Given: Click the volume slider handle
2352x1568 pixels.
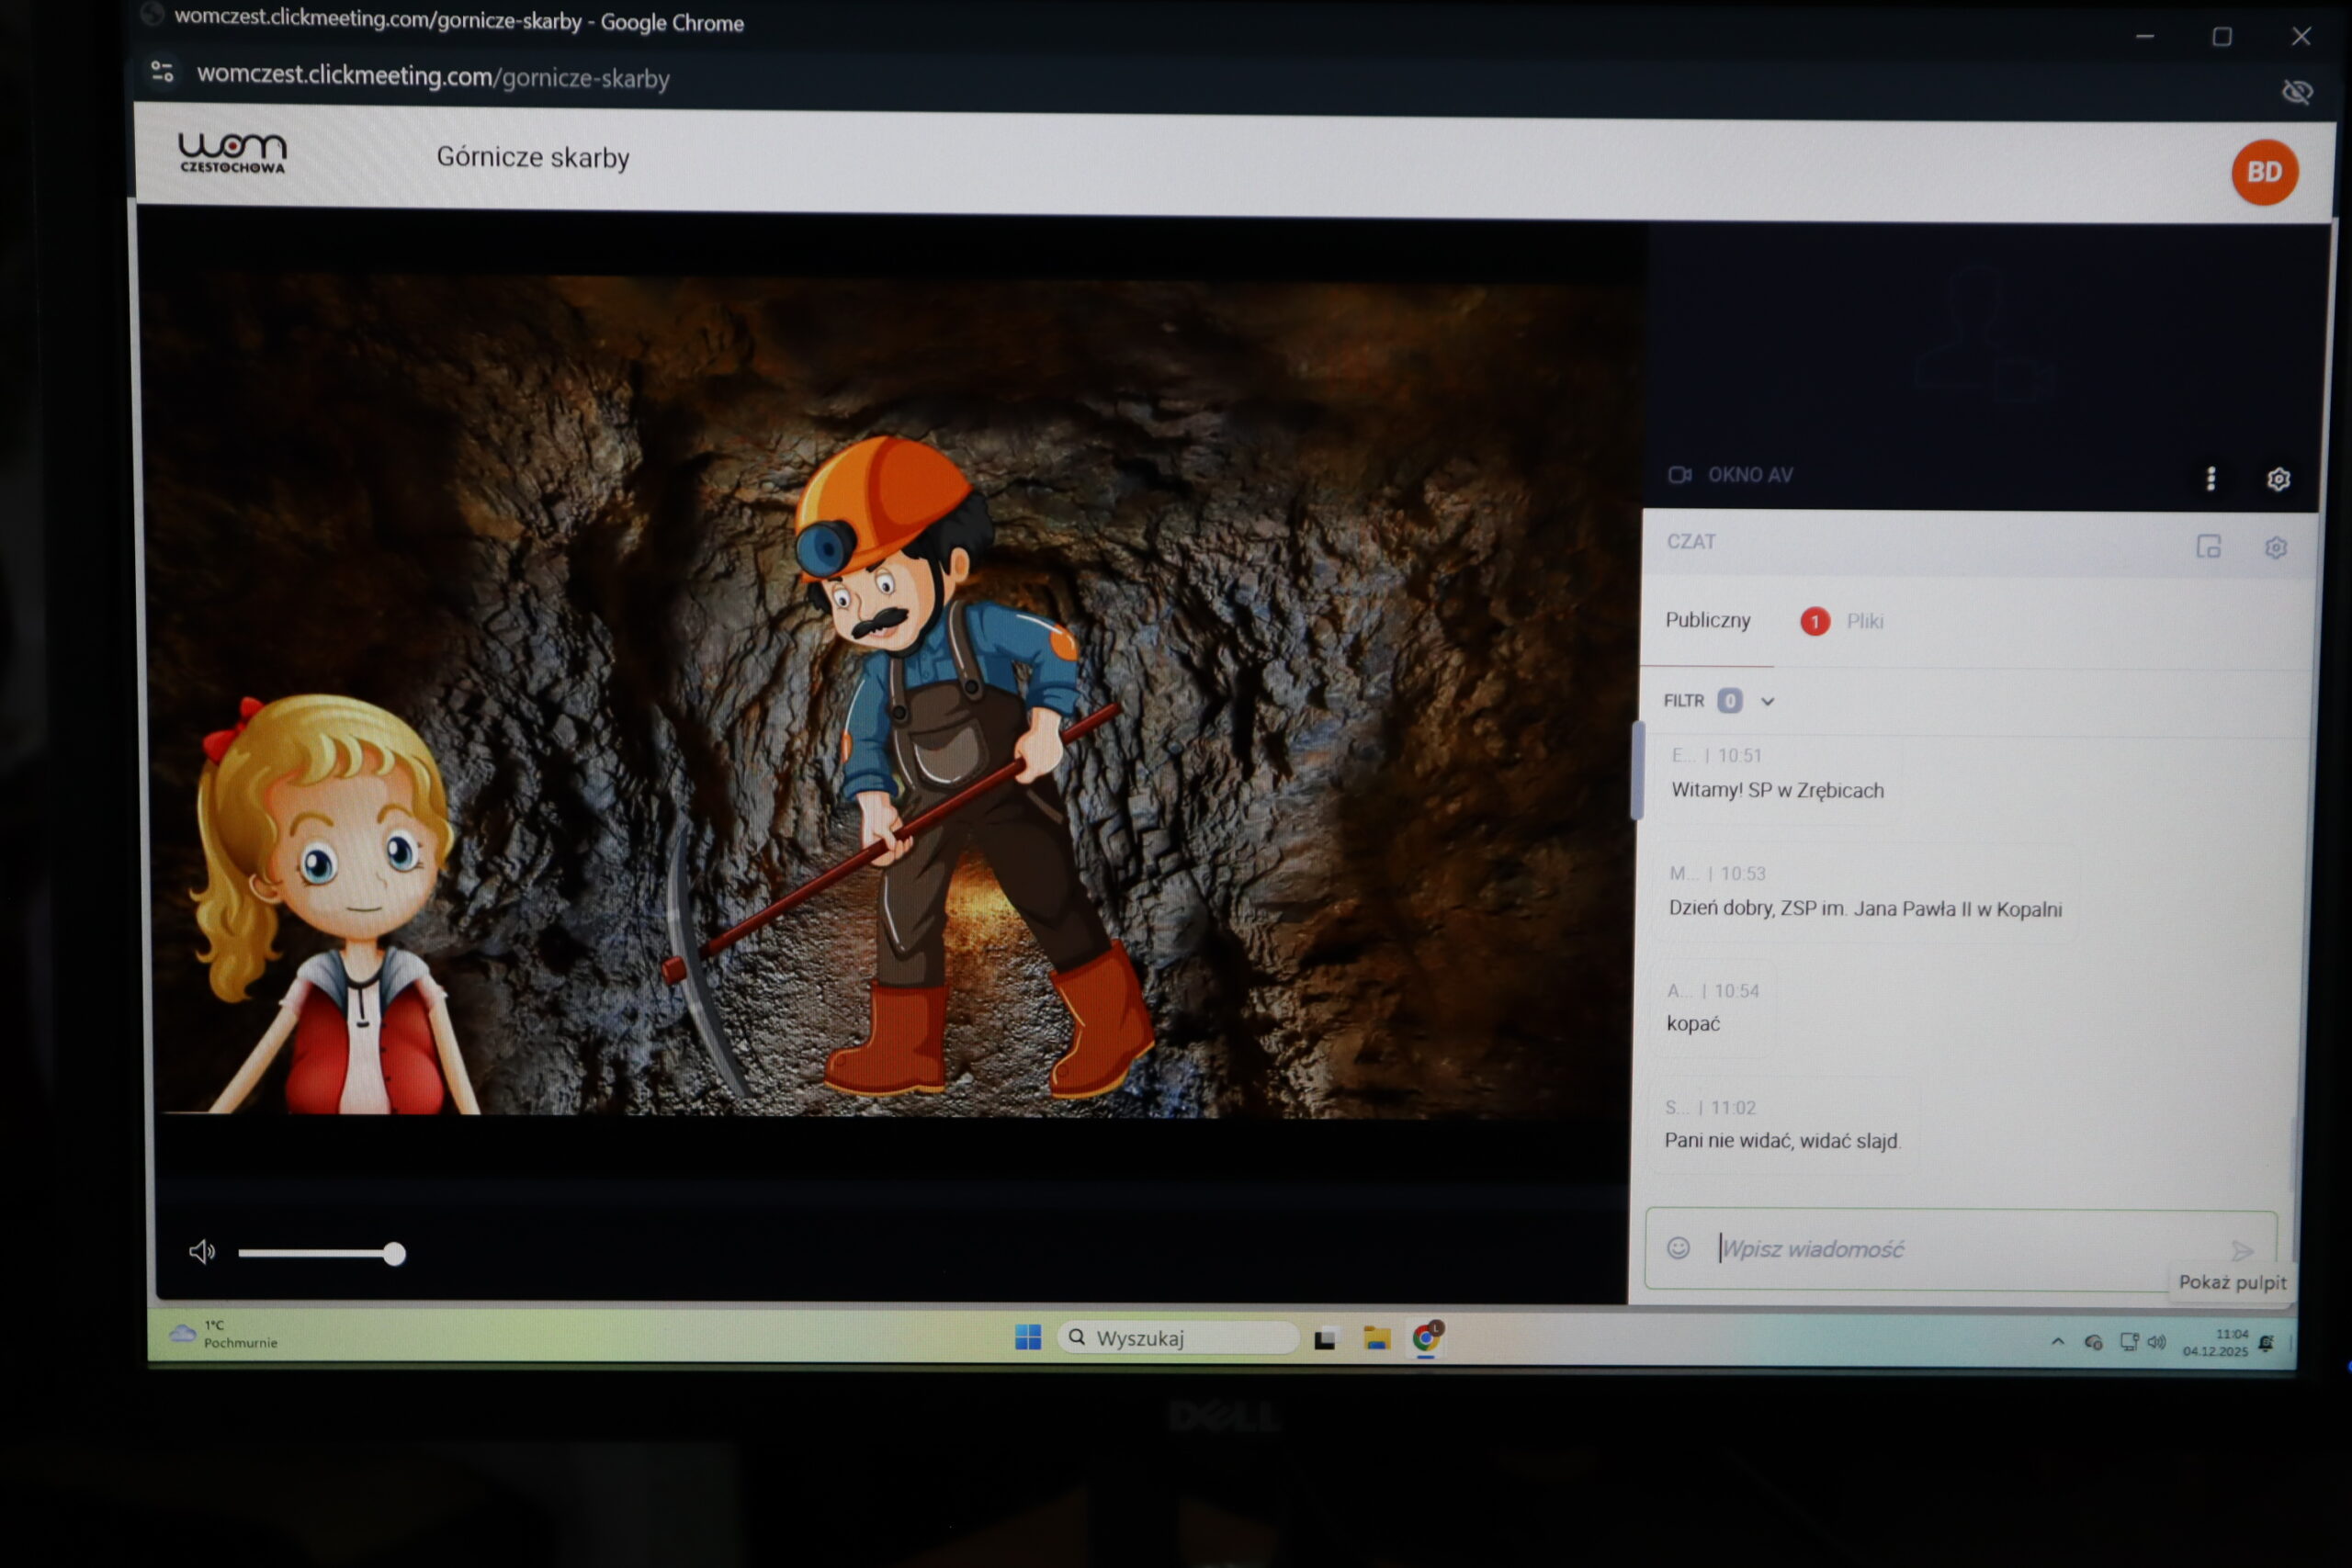Looking at the screenshot, I should pyautogui.click(x=394, y=1253).
